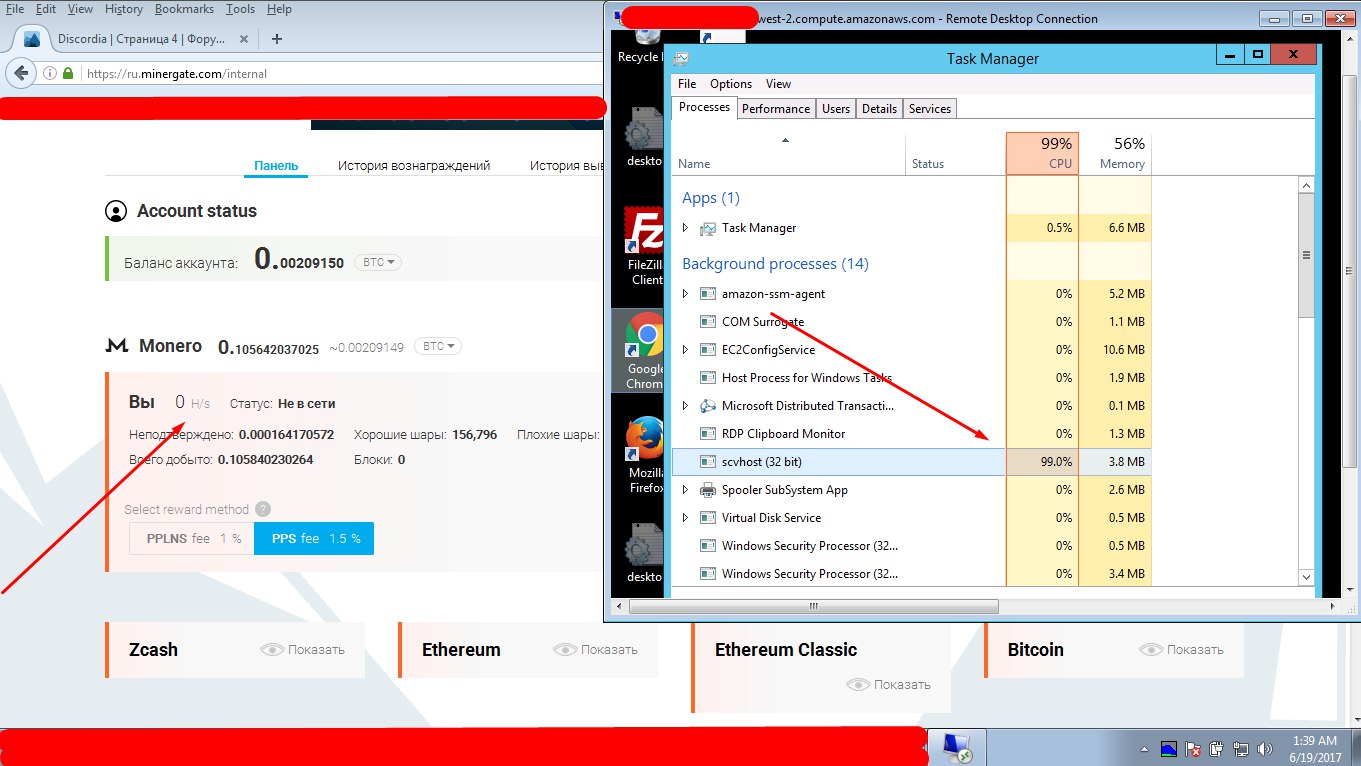Select PPLNS fee 1% reward method

(x=192, y=538)
